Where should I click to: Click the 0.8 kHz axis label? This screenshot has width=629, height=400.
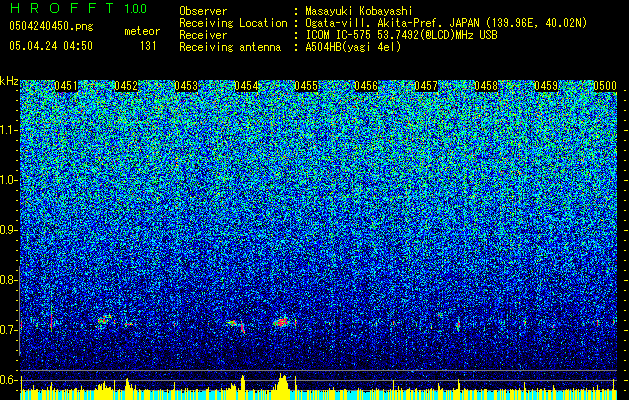coord(8,280)
